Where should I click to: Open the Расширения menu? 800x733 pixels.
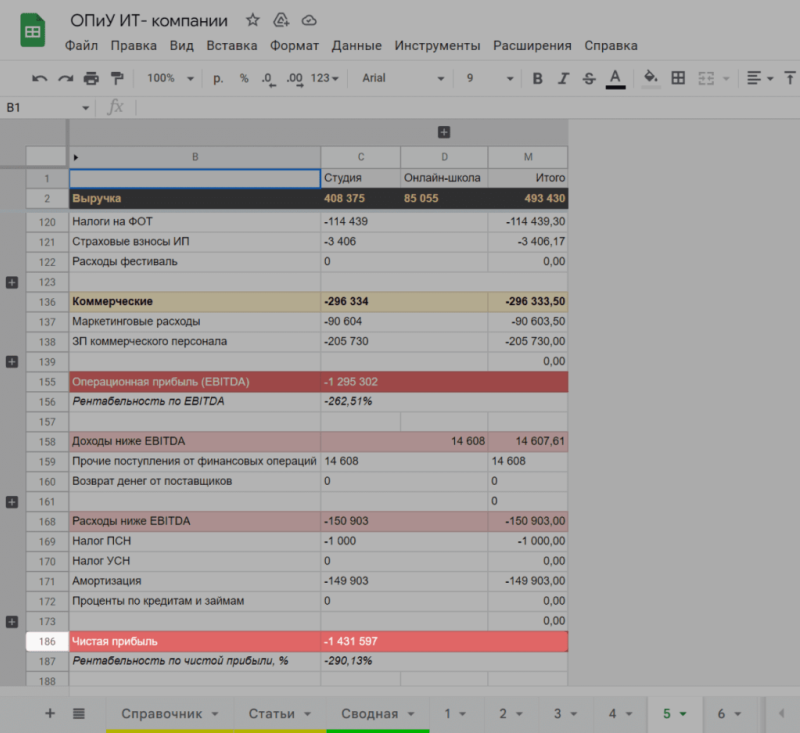coord(532,45)
